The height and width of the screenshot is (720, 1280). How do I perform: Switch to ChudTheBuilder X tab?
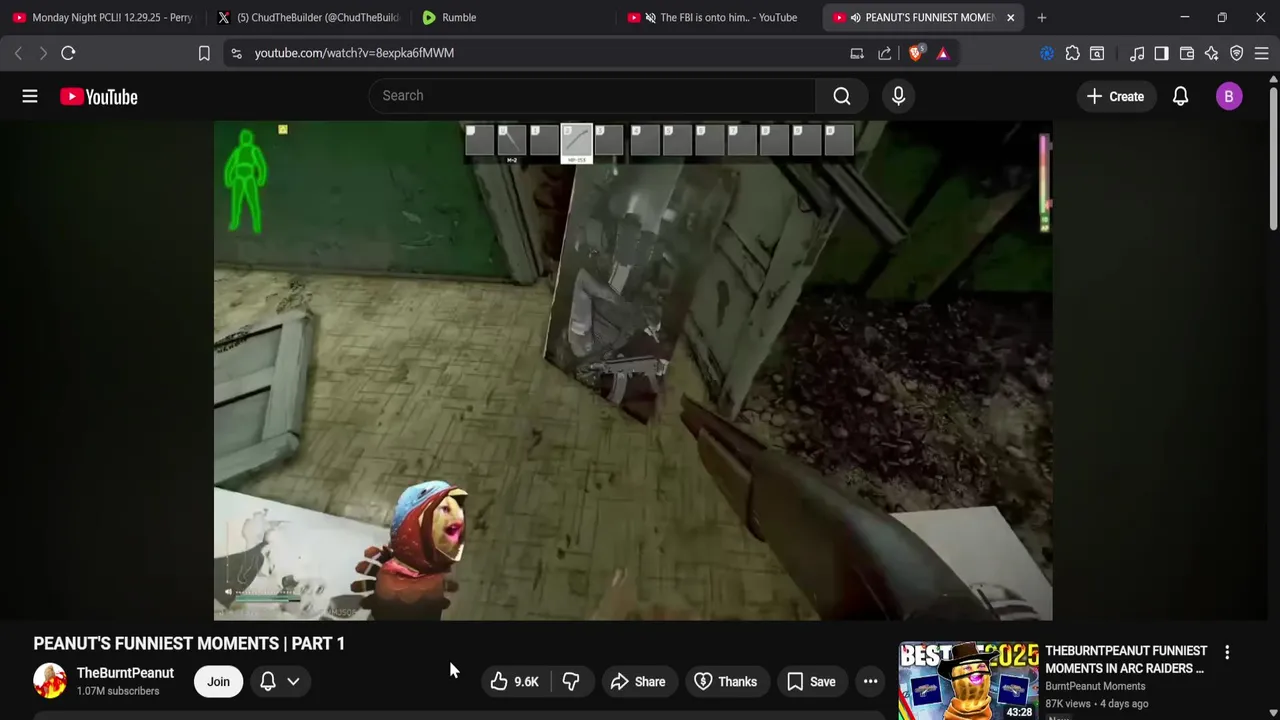coord(308,17)
